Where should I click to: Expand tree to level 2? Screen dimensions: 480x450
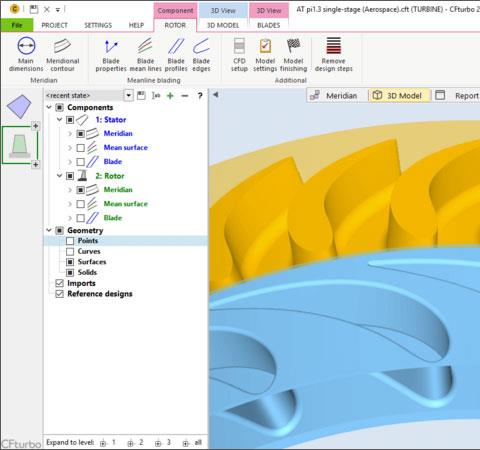135,443
